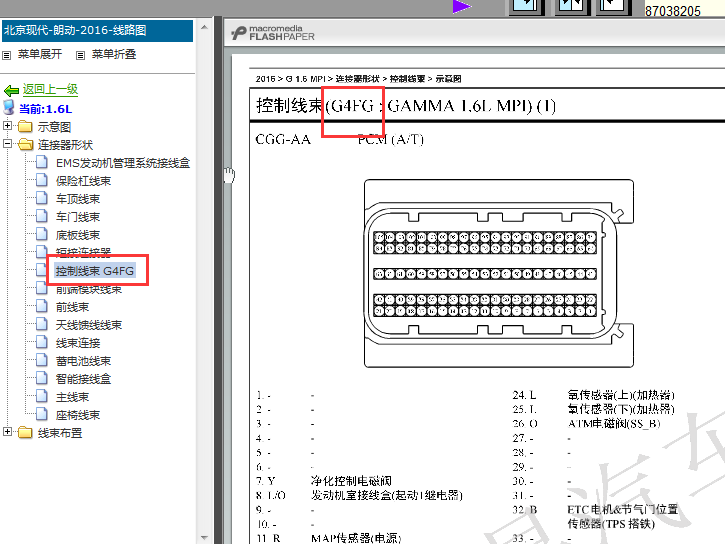Open the 车门线束 page
Image resolution: width=725 pixels, height=544 pixels.
coord(78,217)
